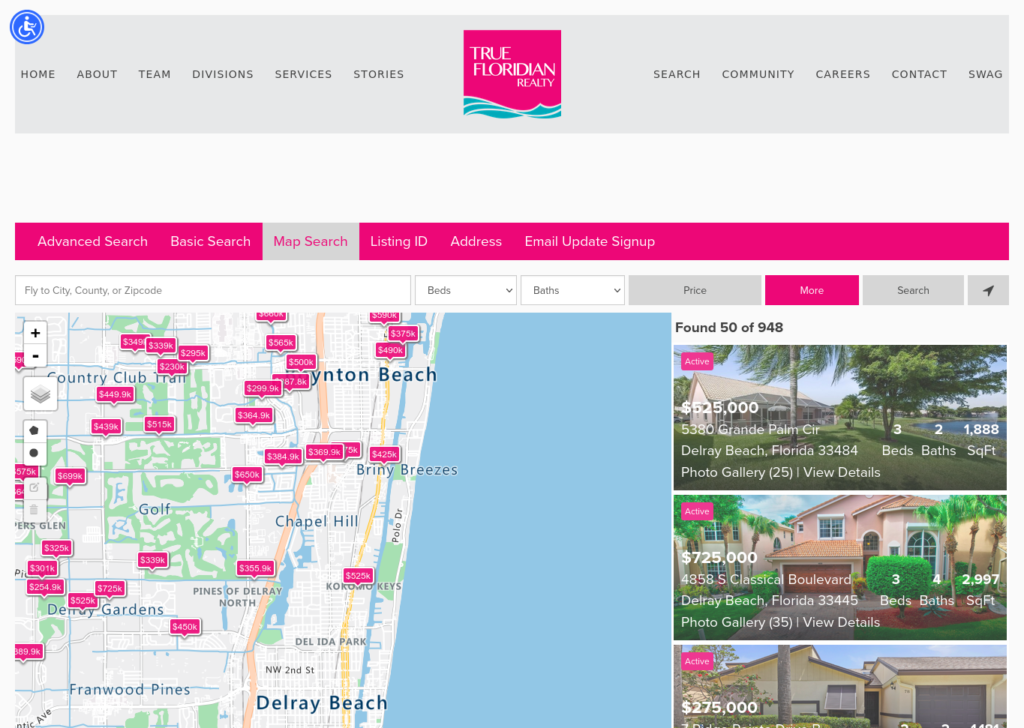Select the Map Search tab

point(311,242)
